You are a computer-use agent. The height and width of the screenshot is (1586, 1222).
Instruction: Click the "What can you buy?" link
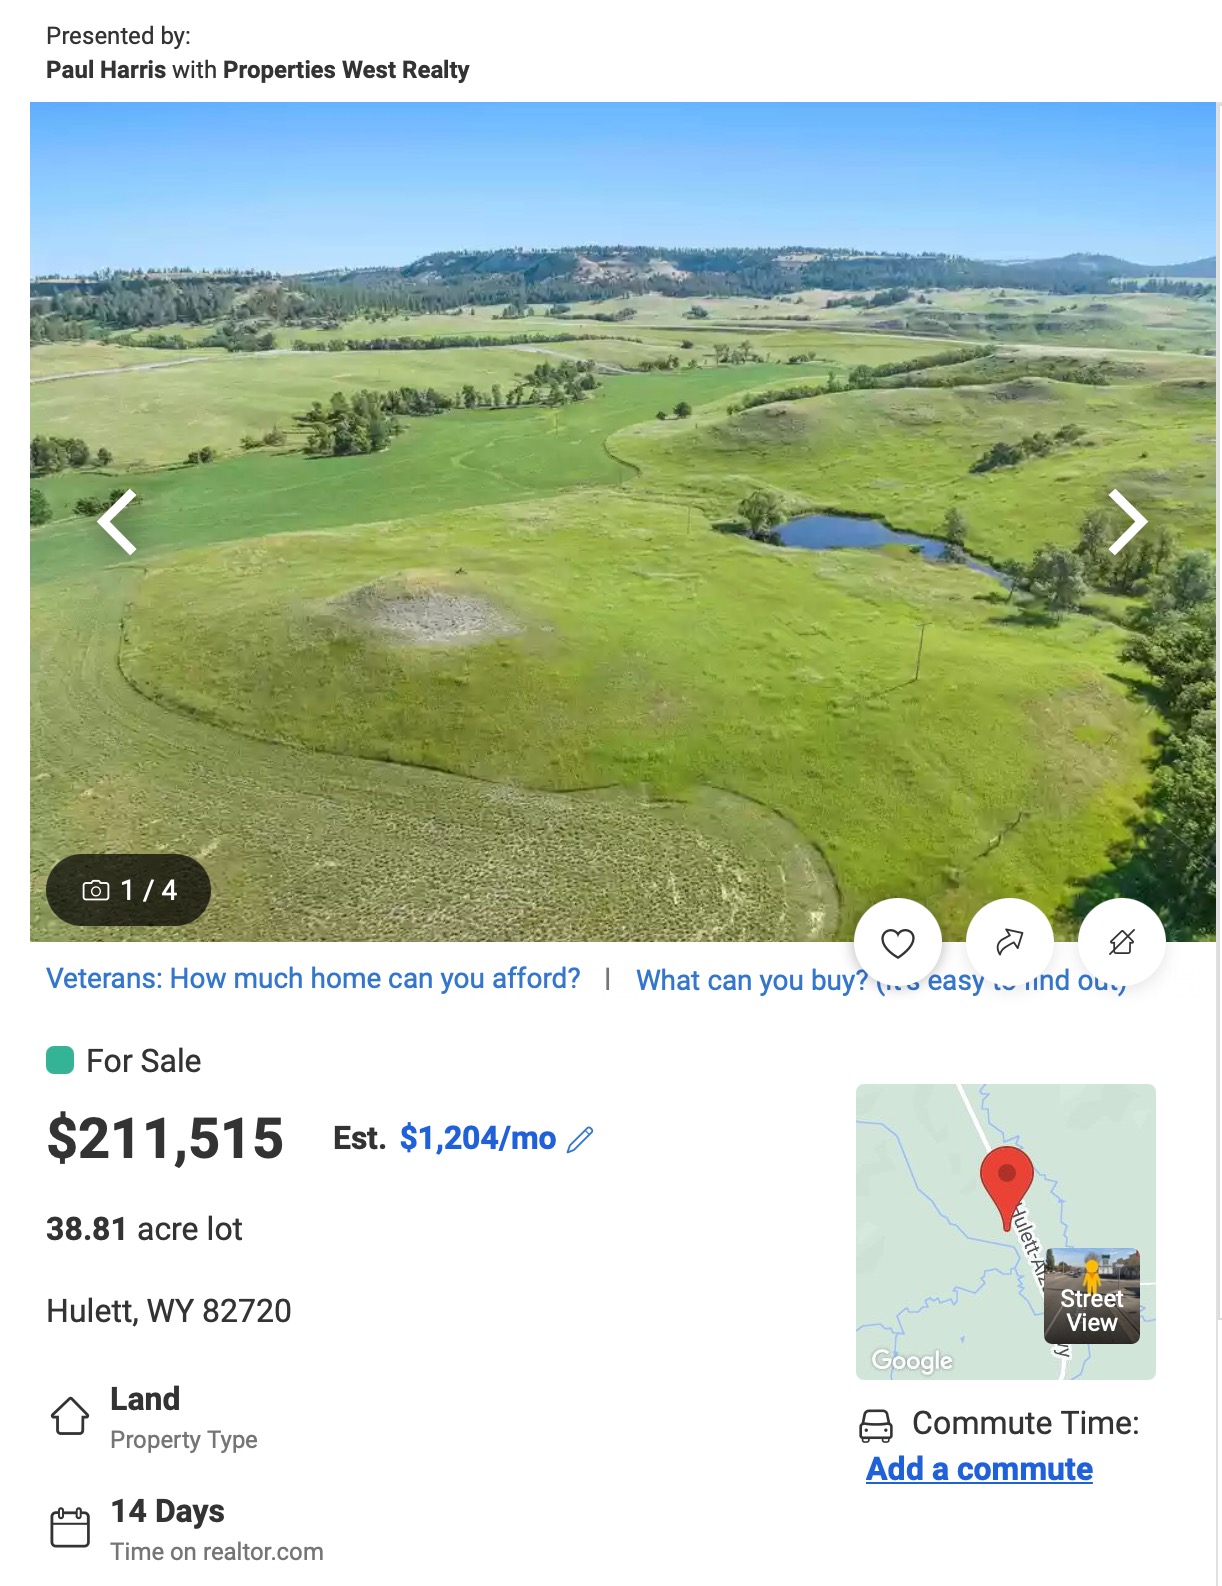[x=751, y=980]
